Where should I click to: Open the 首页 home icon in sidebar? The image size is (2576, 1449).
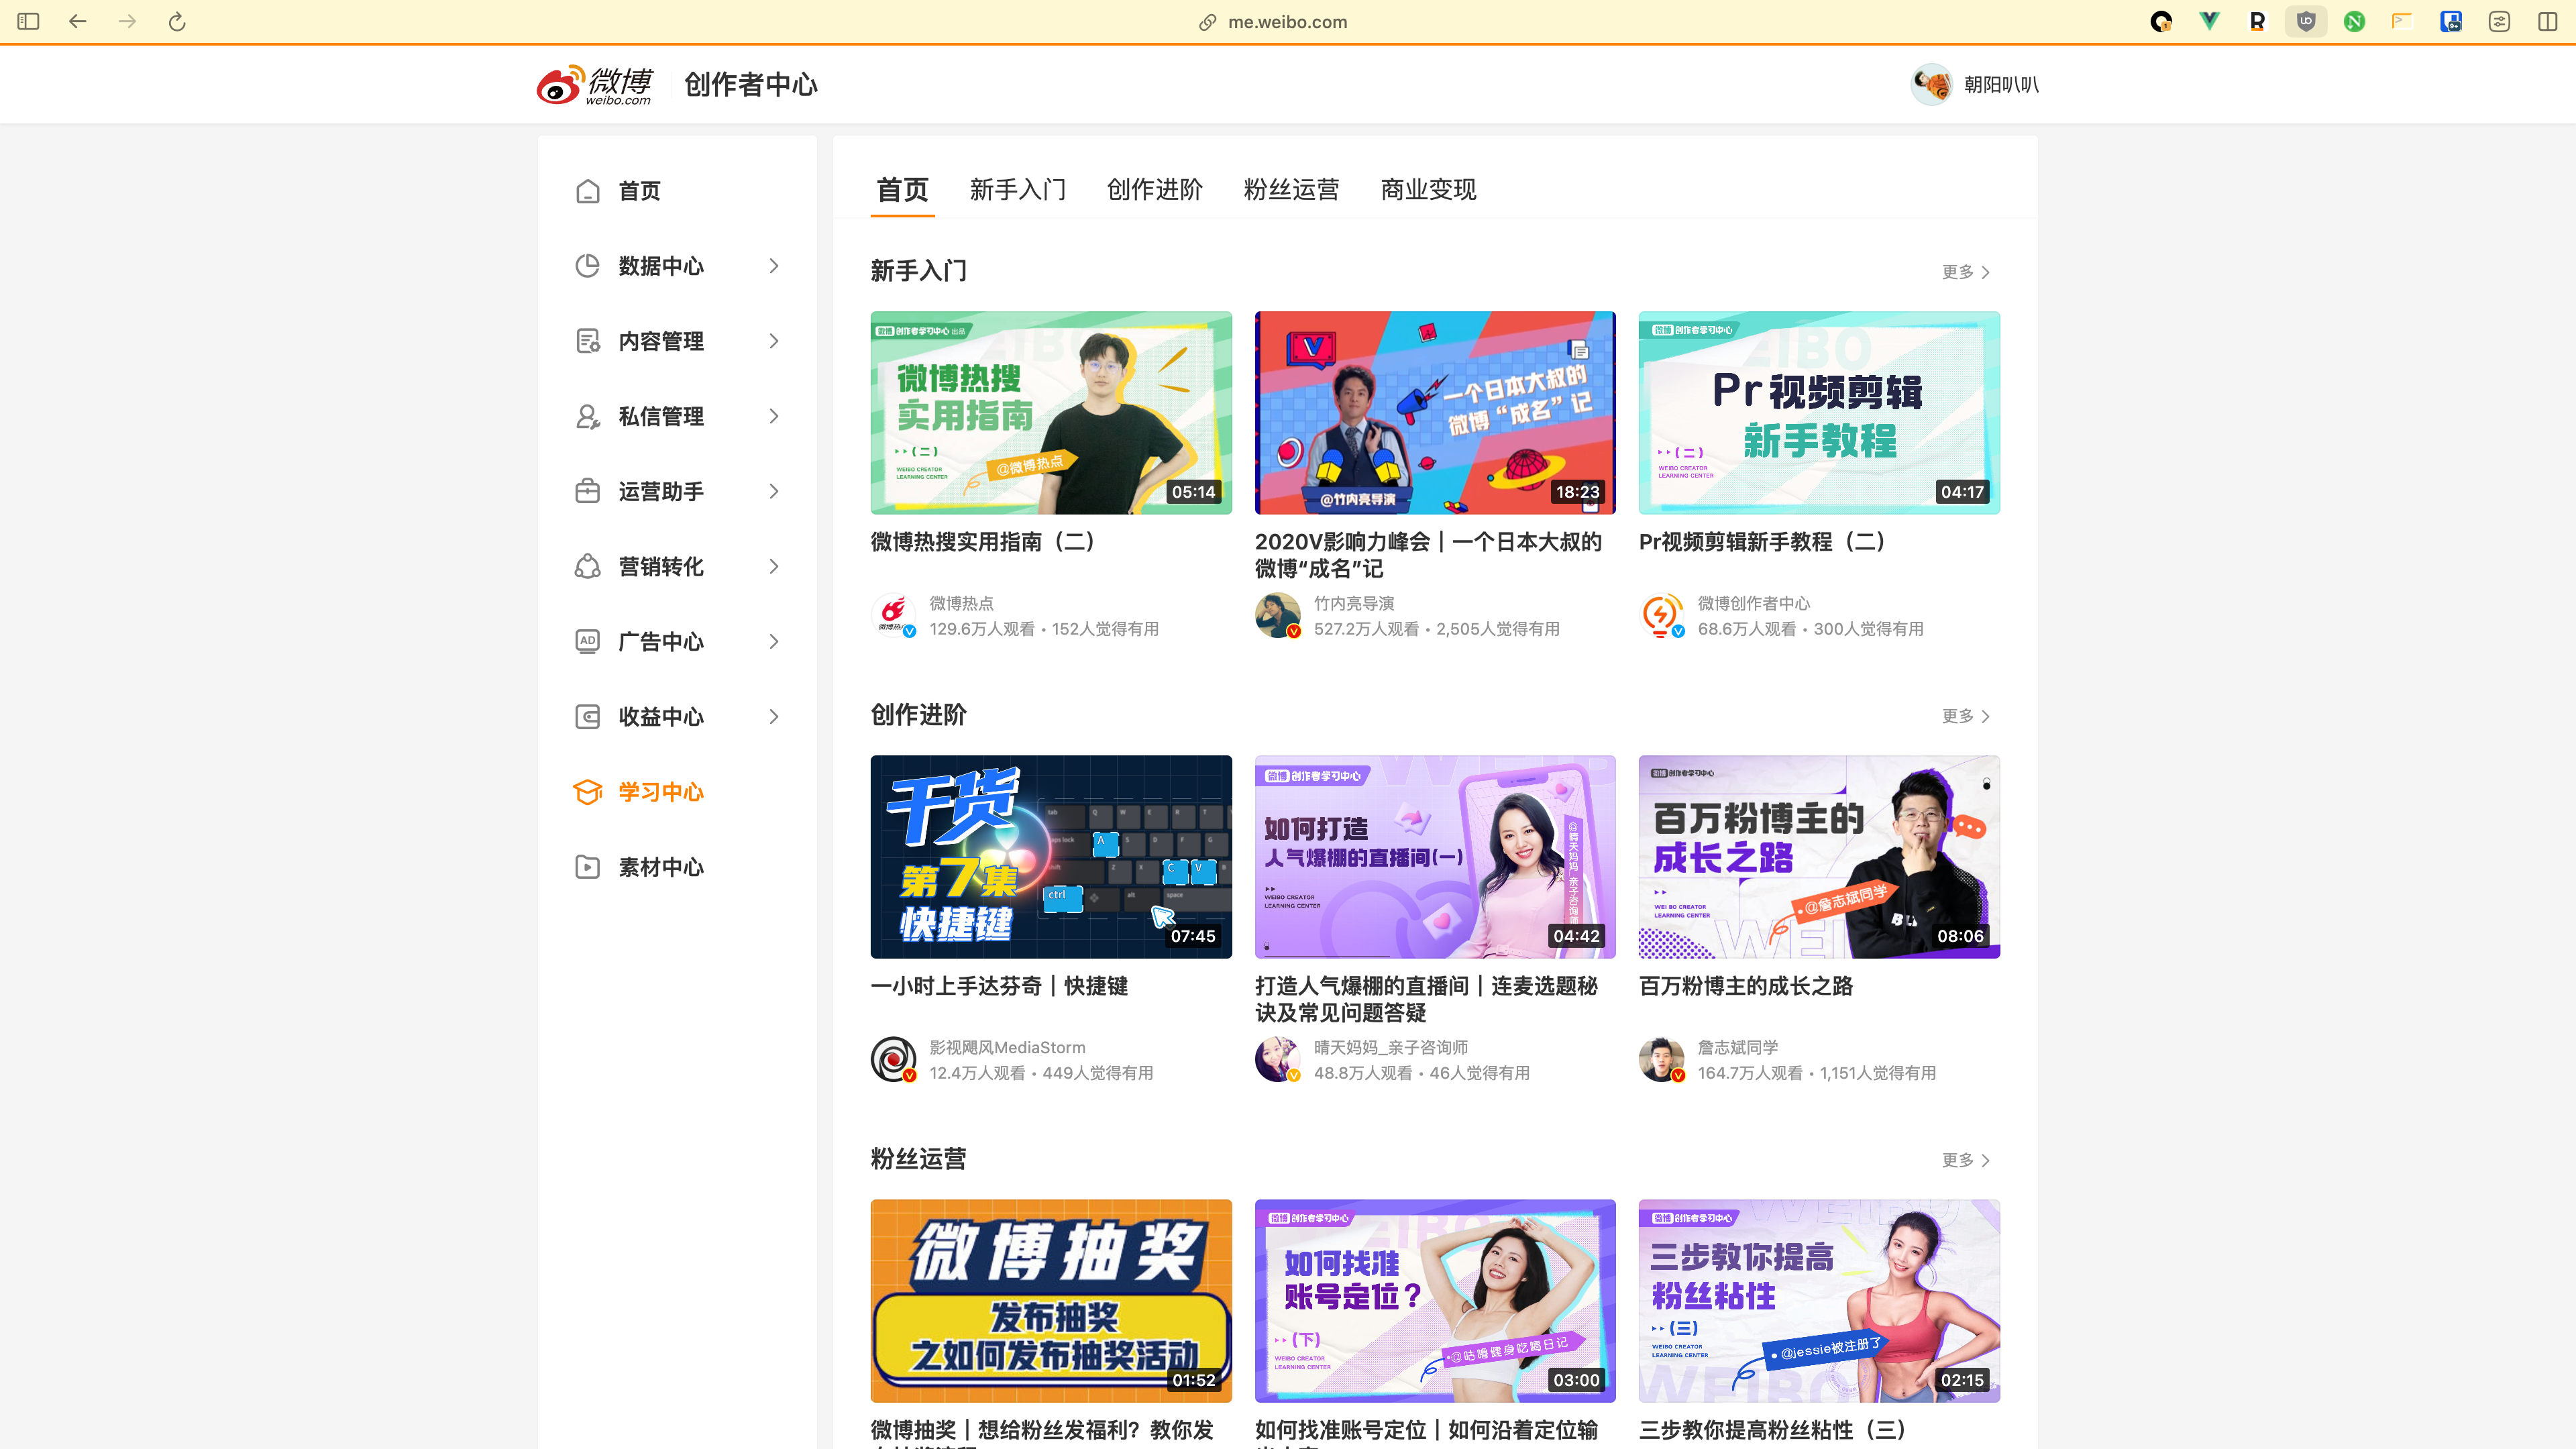coord(588,191)
